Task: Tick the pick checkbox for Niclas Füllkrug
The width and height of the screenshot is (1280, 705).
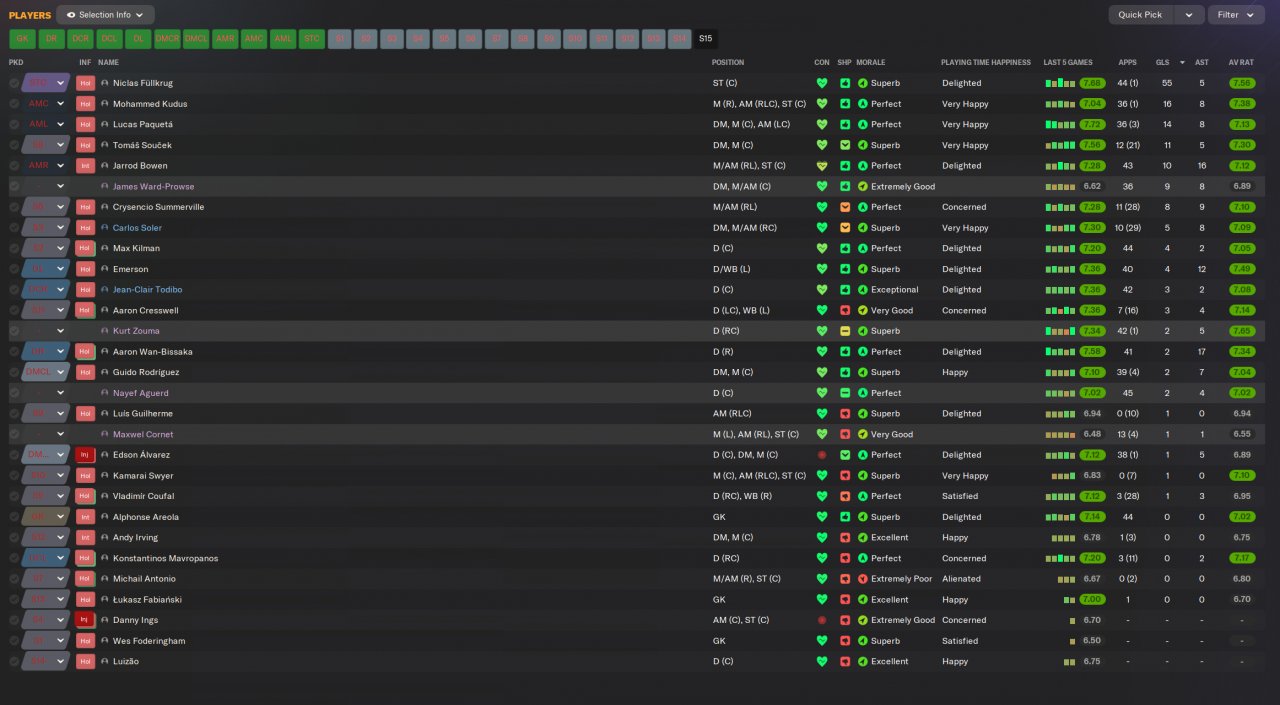Action: [x=14, y=83]
